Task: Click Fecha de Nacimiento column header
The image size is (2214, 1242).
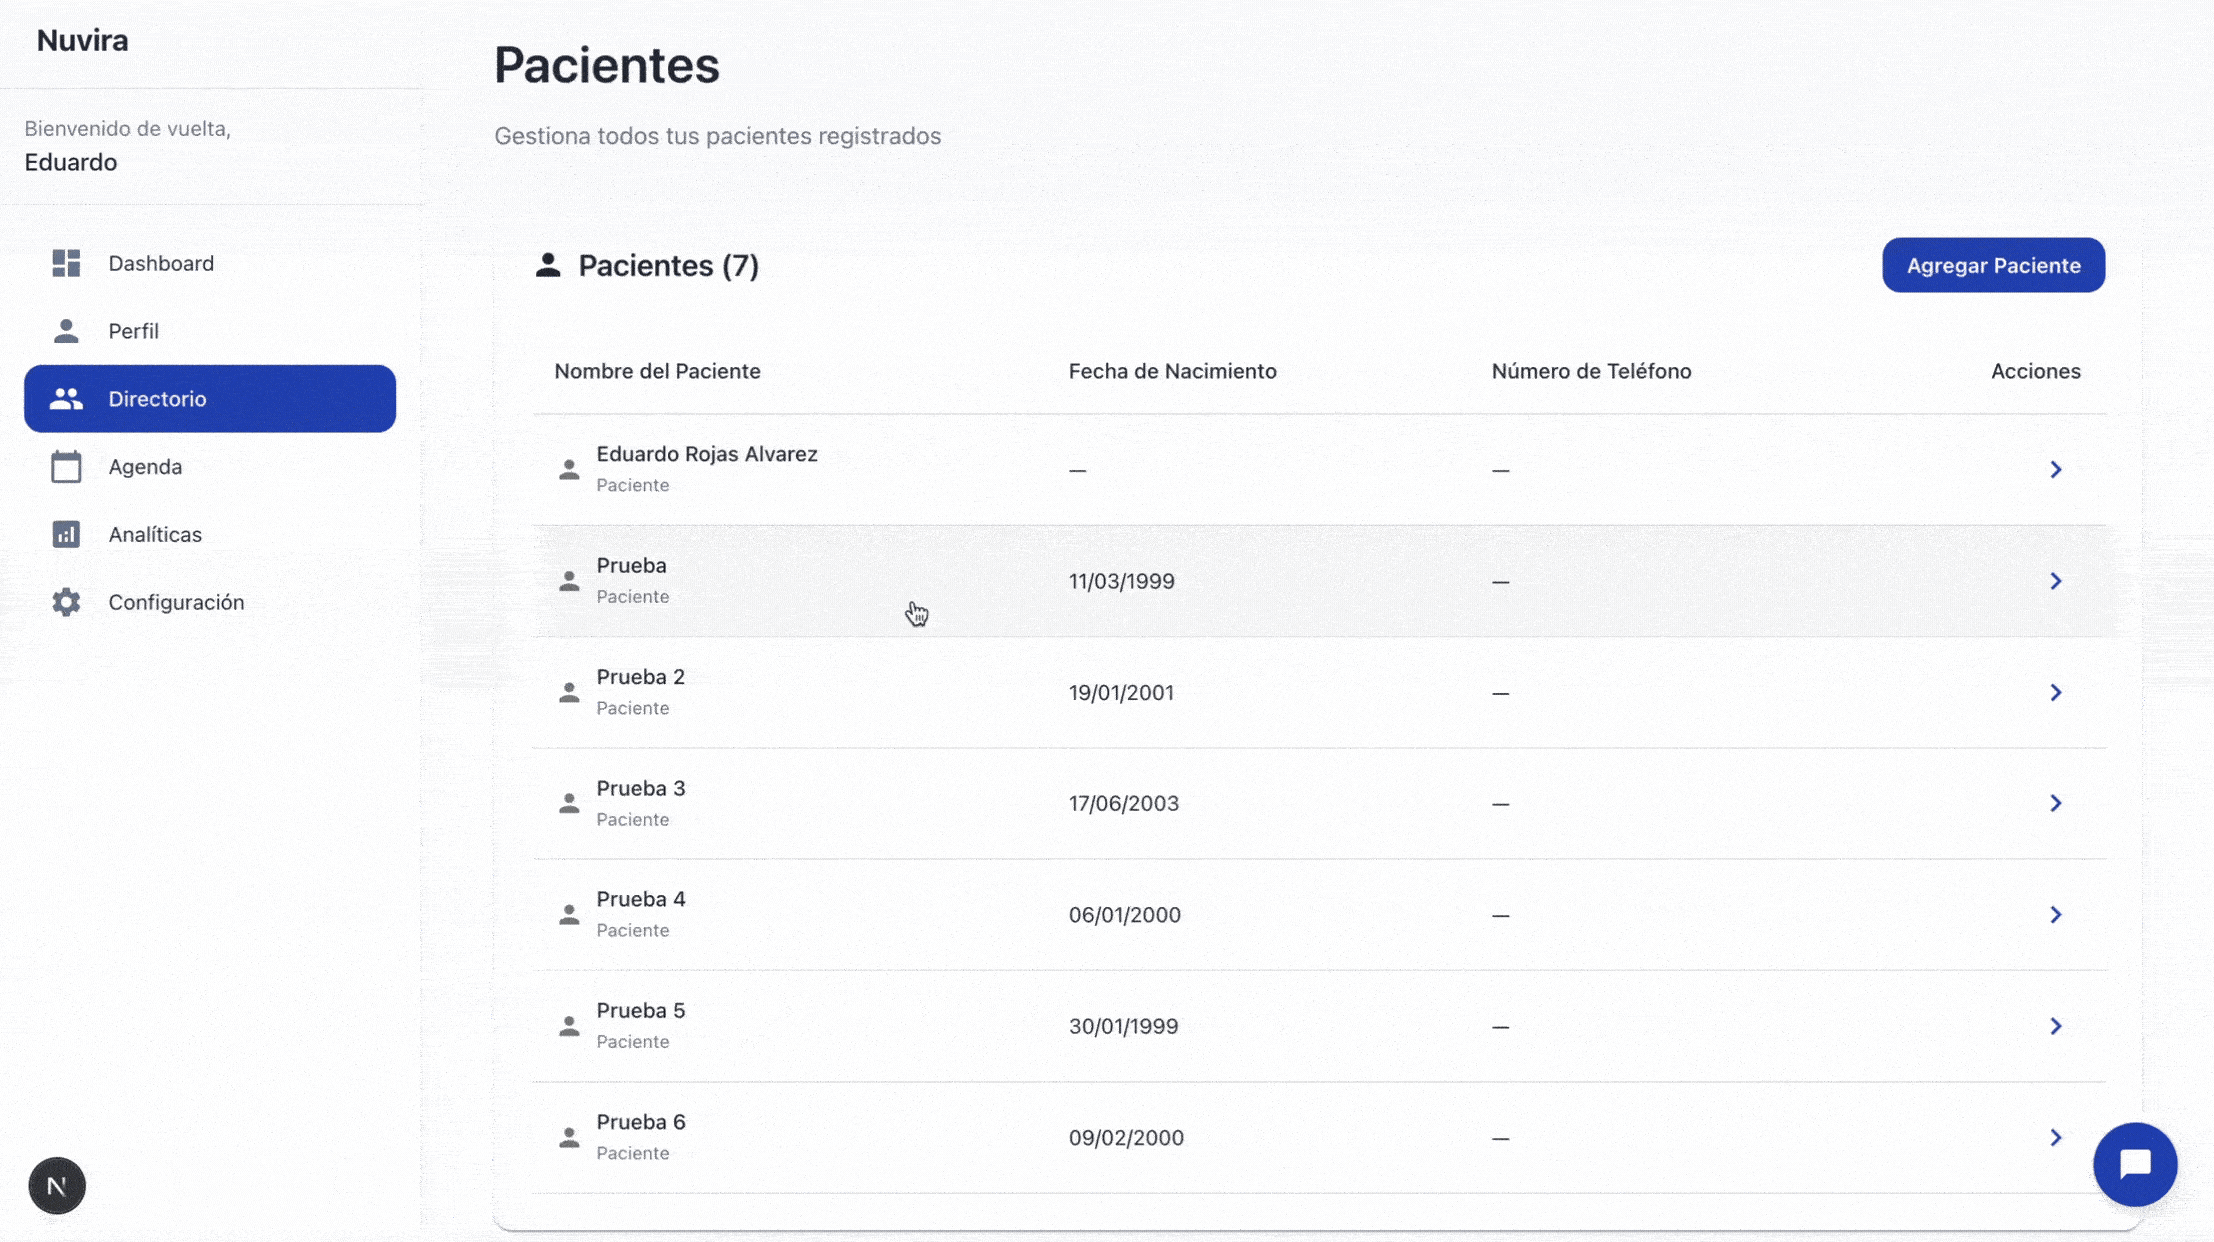Action: [1172, 371]
